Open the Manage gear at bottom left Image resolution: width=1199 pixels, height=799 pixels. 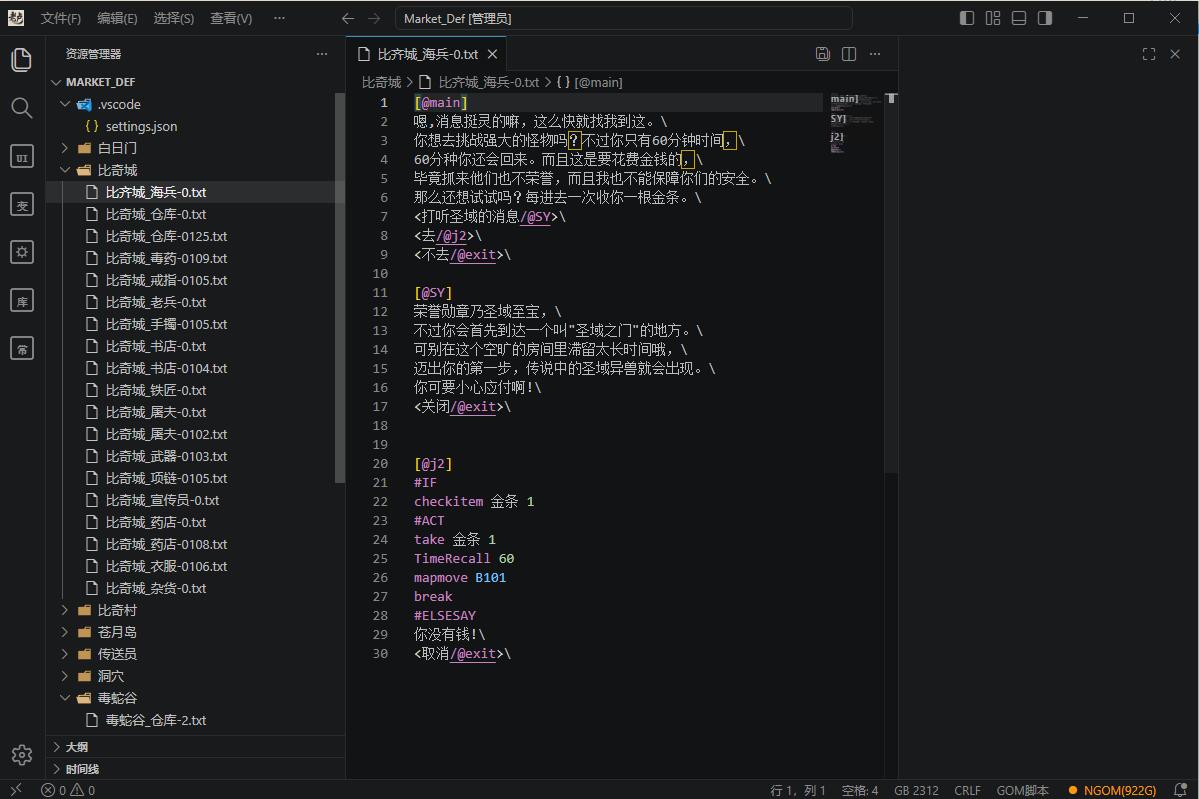pos(21,755)
